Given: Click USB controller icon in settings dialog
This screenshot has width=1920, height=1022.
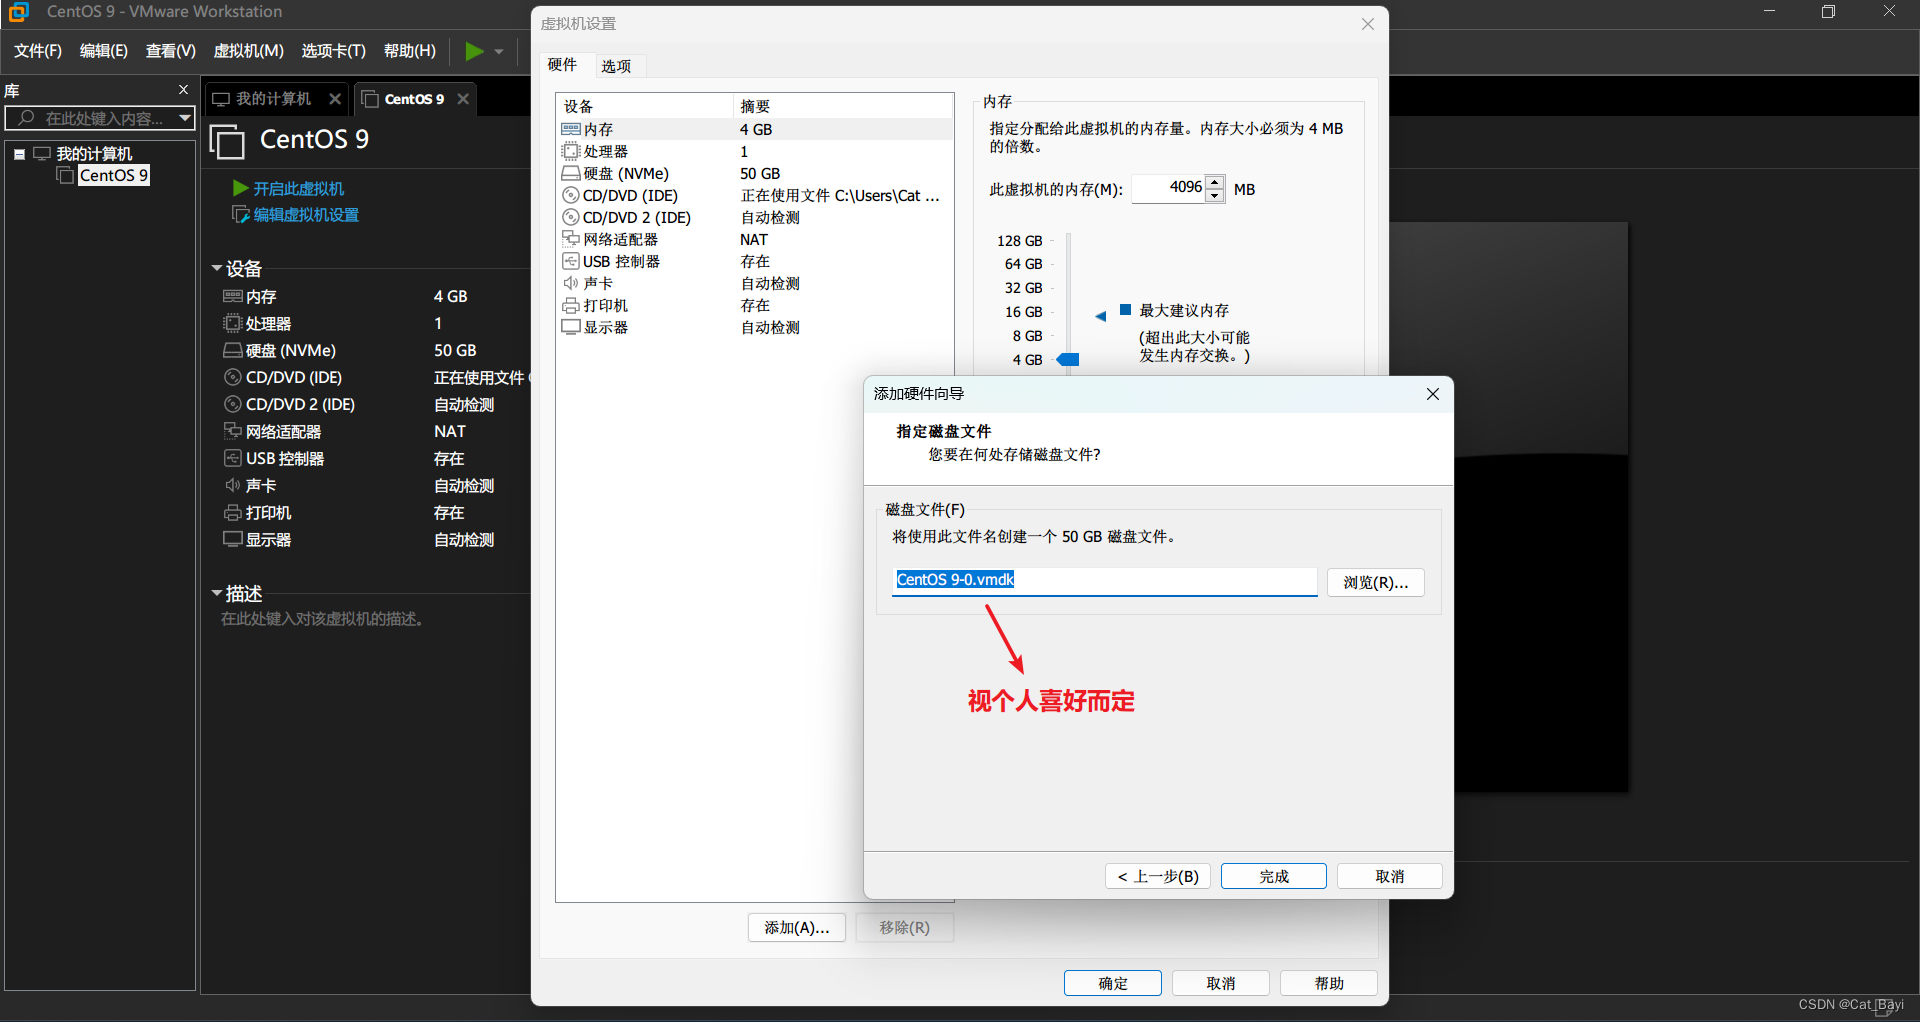Looking at the screenshot, I should tap(571, 261).
